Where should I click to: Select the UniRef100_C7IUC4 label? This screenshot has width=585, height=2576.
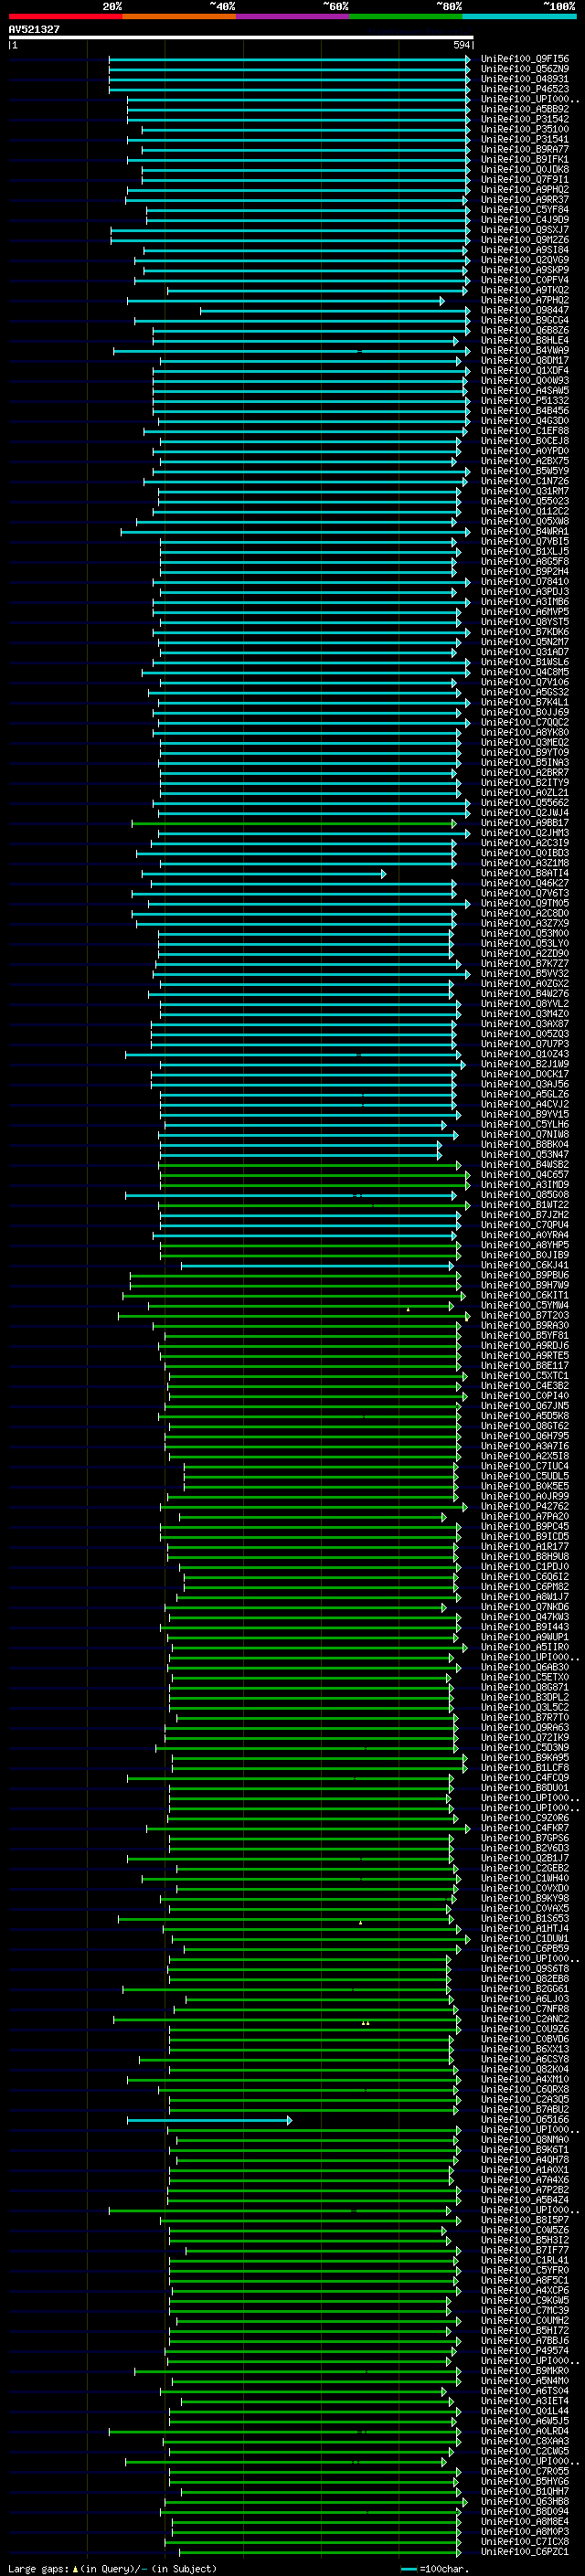[525, 1466]
